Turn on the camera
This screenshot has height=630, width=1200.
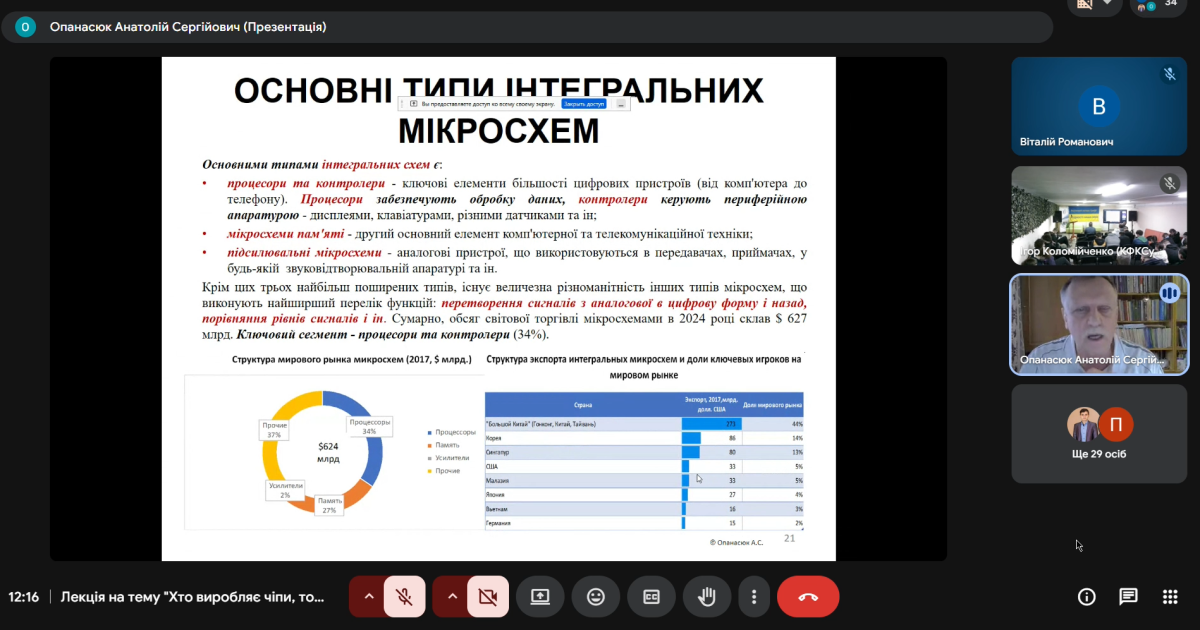[488, 597]
